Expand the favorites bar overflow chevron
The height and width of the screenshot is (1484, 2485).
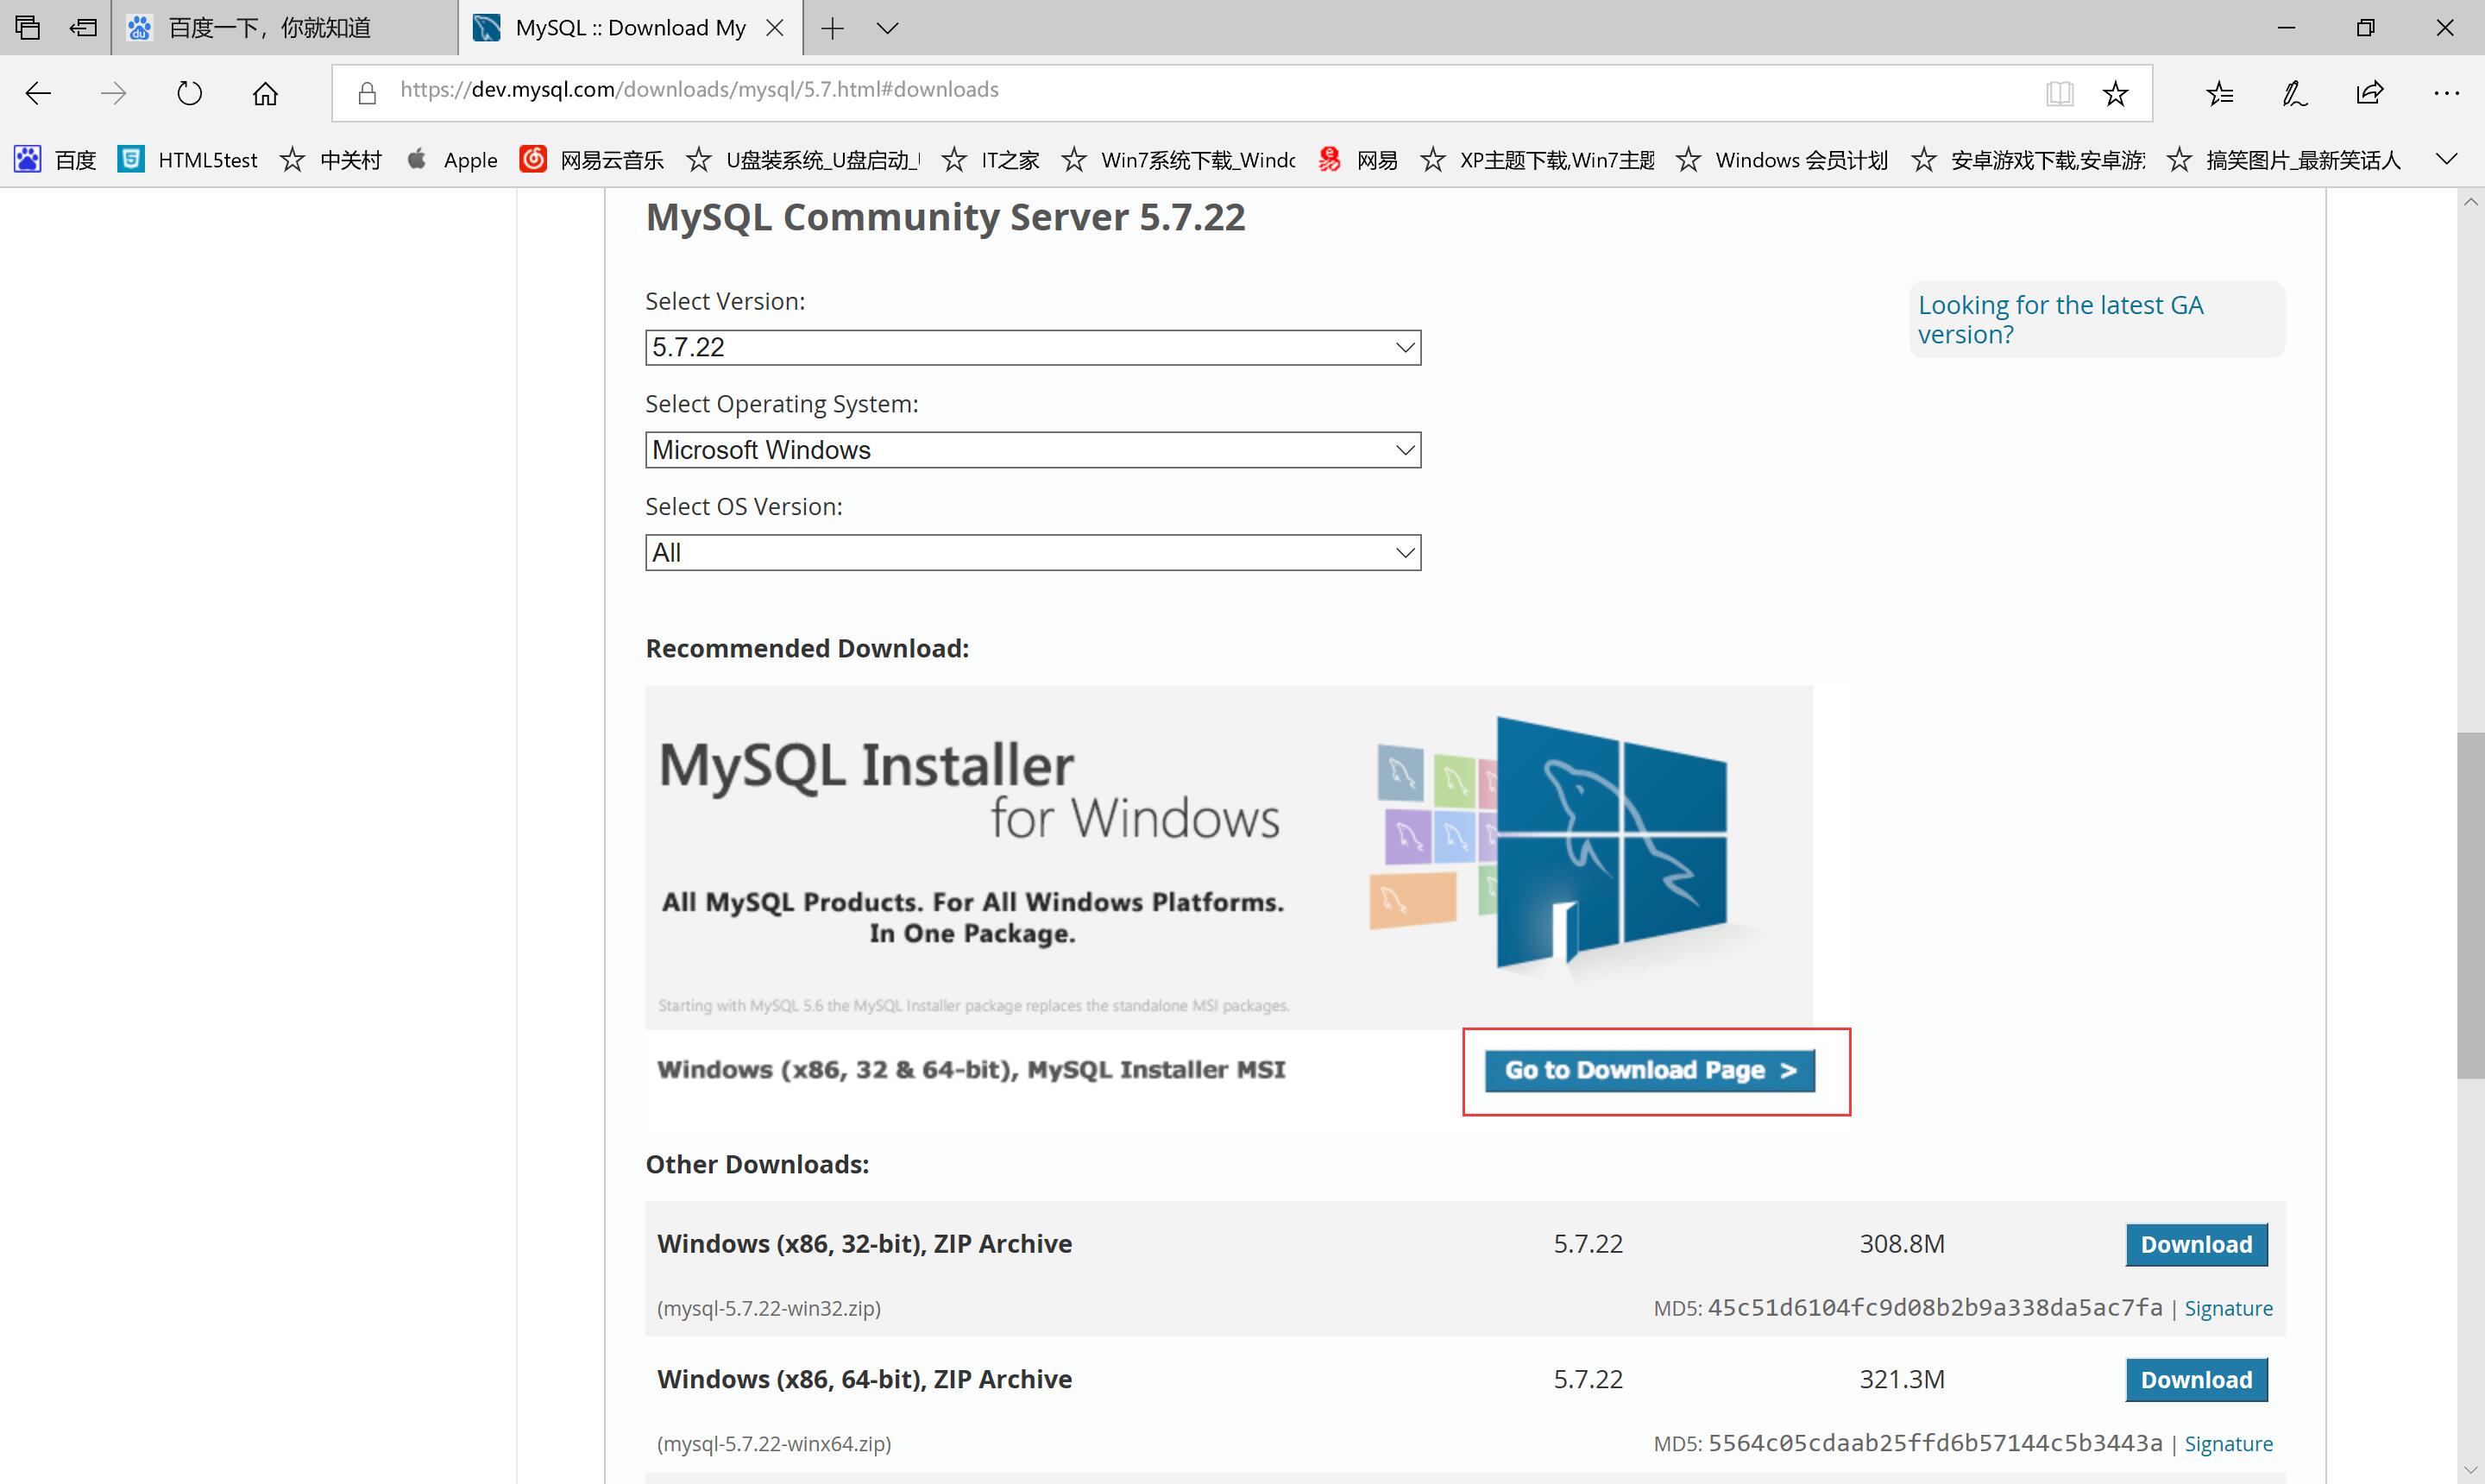click(2446, 159)
